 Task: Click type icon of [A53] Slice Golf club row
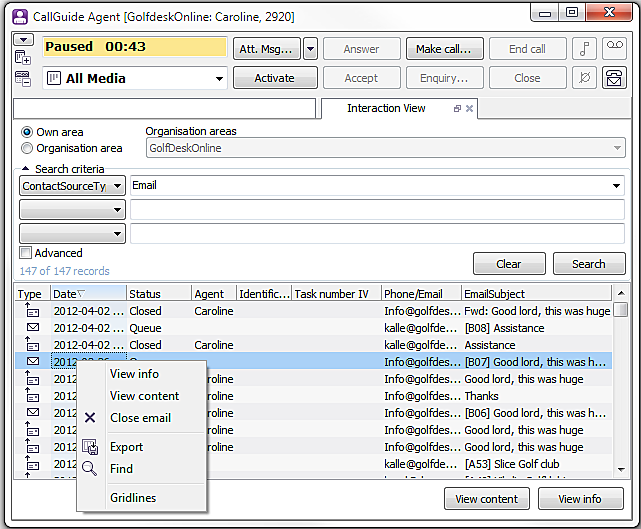(31, 463)
